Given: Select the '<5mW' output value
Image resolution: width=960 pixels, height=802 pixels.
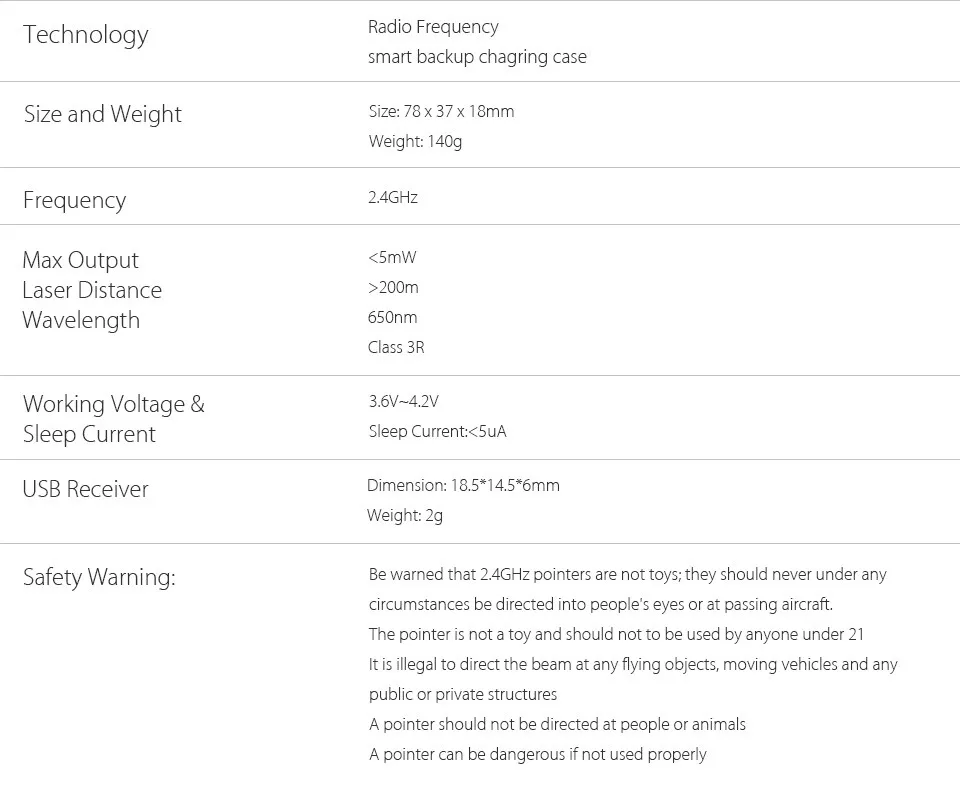Looking at the screenshot, I should pyautogui.click(x=392, y=257).
